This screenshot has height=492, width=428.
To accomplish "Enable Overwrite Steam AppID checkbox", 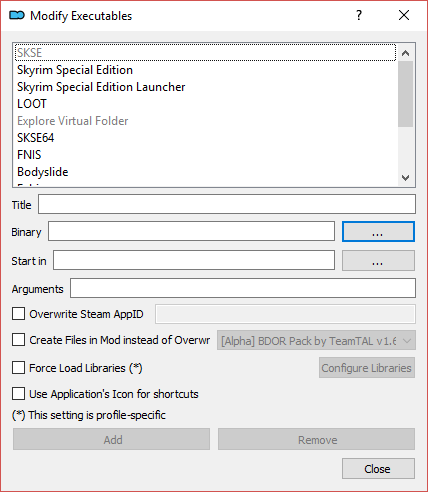I will pyautogui.click(x=18, y=314).
